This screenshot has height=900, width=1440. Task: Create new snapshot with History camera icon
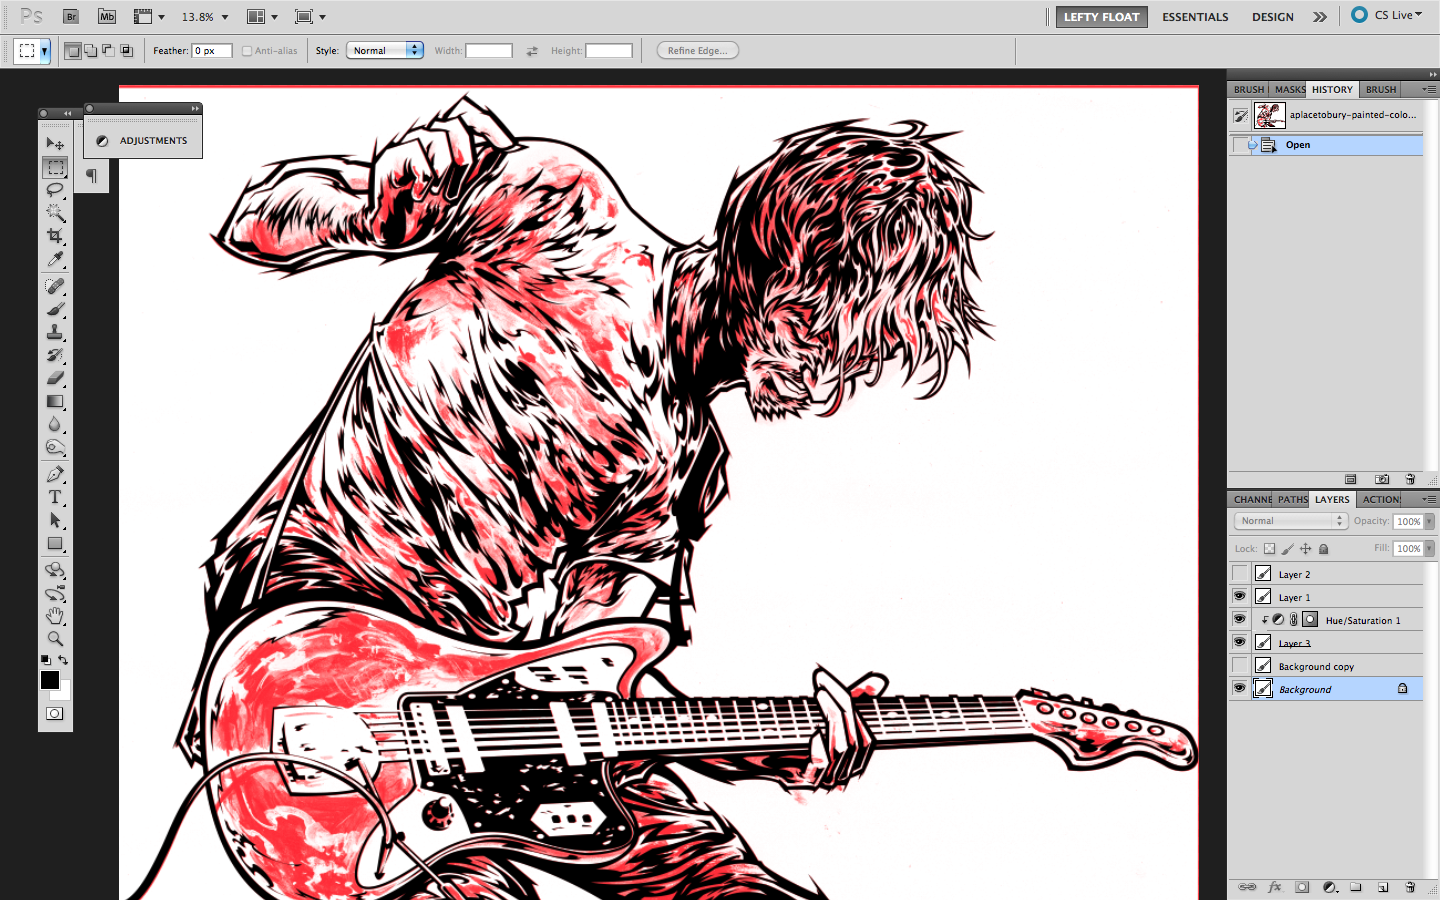[x=1382, y=479]
